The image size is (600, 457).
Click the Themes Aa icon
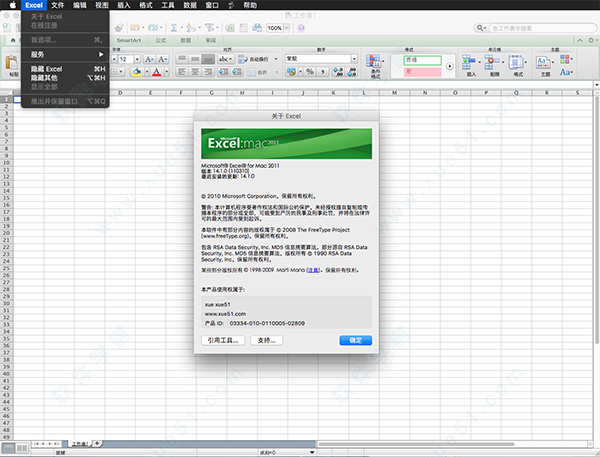pos(543,62)
